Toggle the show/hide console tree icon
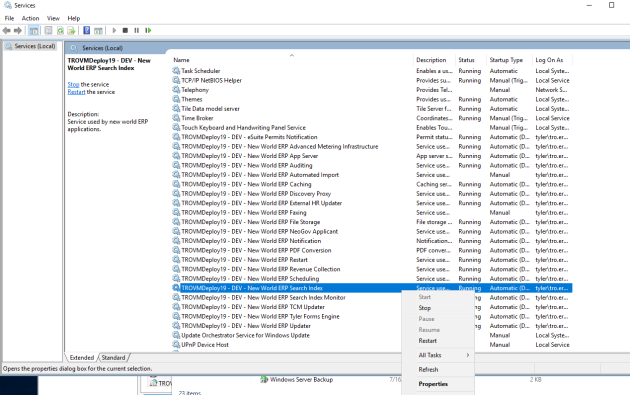This screenshot has height=395, width=630. tap(34, 31)
